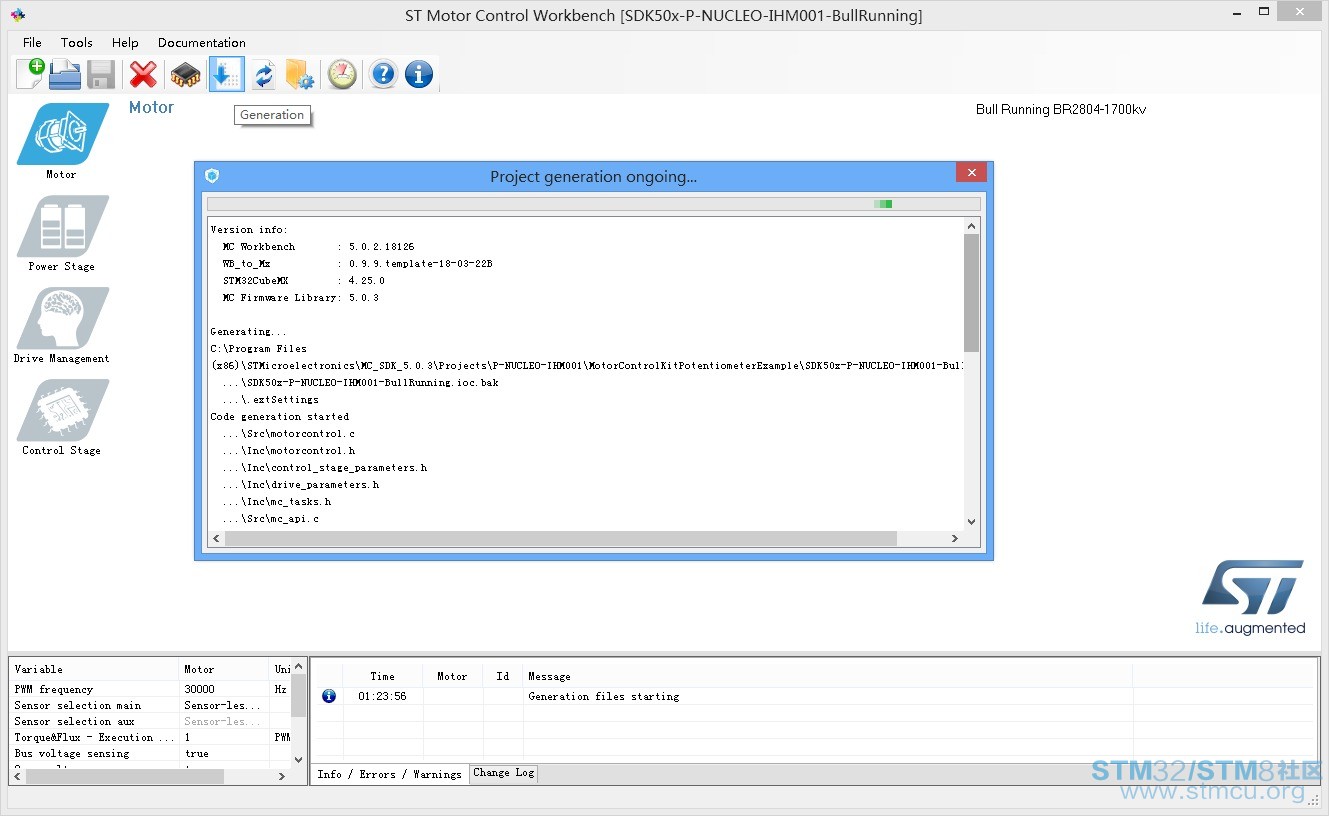Switch to the Change Log tab

pyautogui.click(x=504, y=773)
